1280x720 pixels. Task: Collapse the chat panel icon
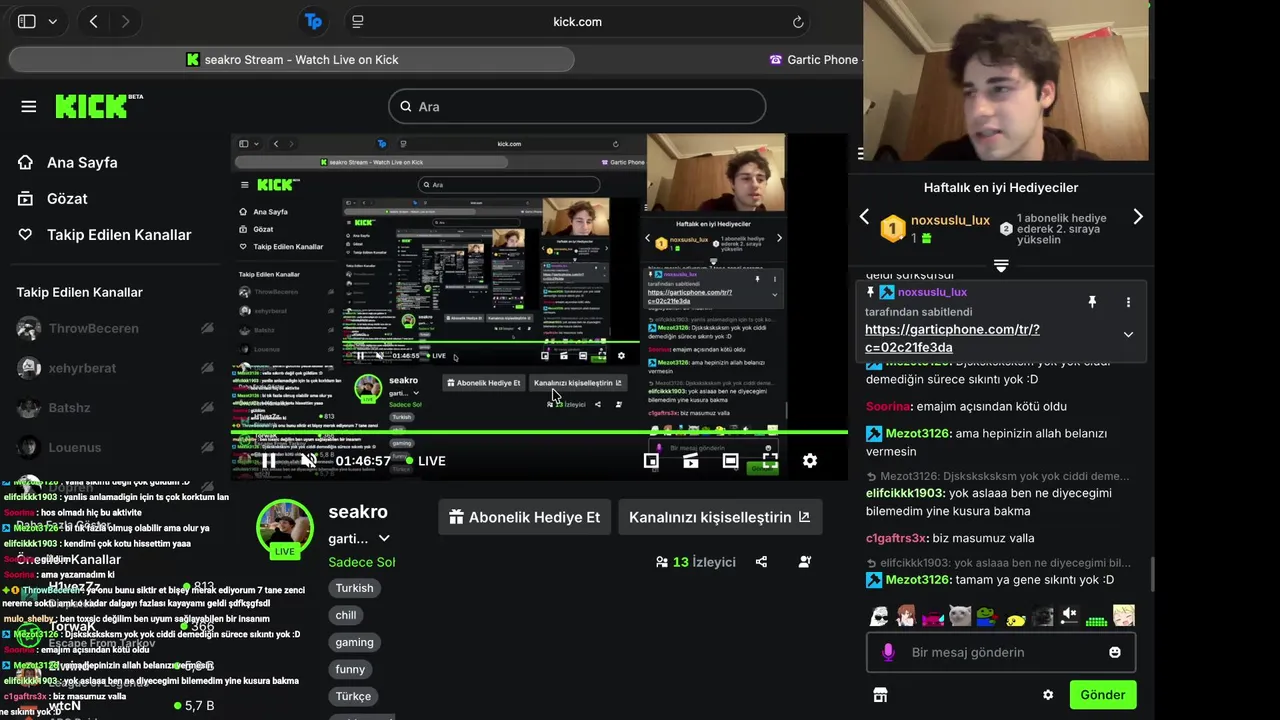click(x=861, y=154)
